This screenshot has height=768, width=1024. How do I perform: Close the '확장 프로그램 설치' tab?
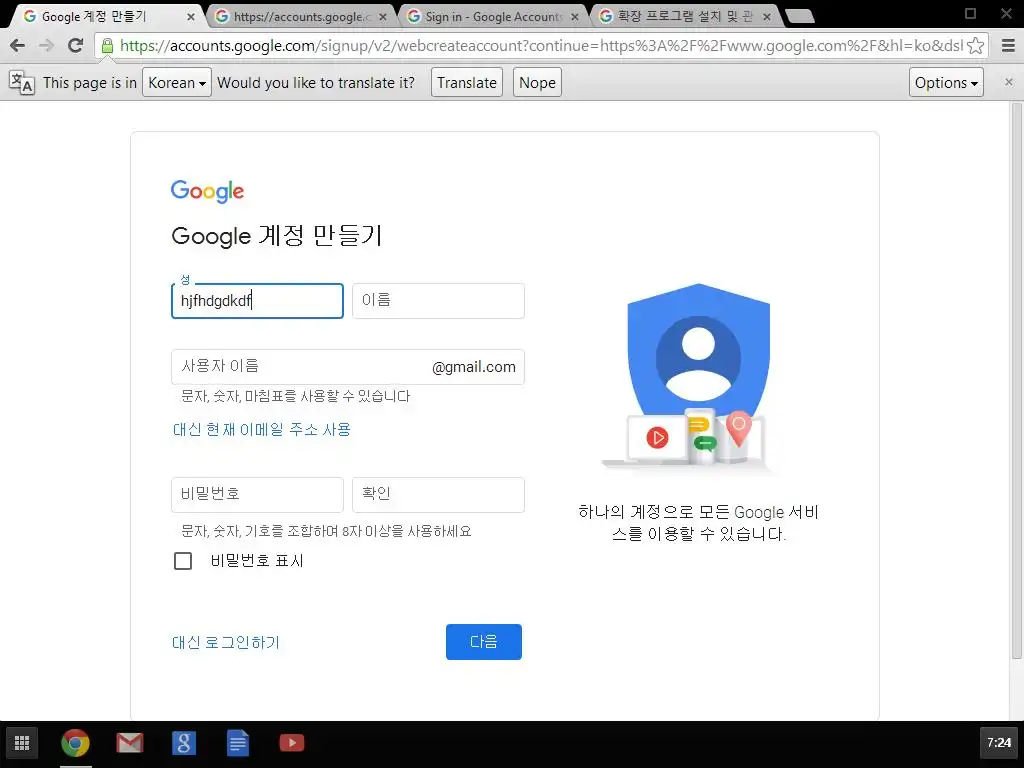point(767,17)
